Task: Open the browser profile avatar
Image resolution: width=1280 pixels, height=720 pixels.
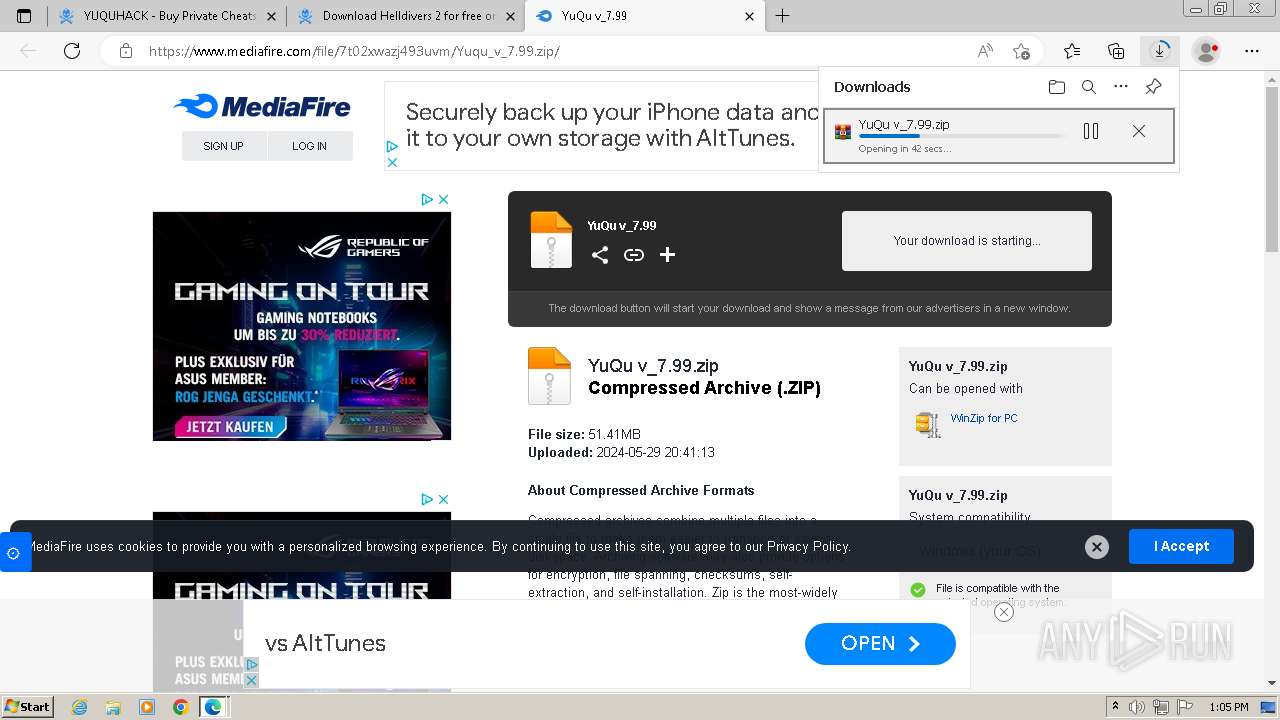Action: [1207, 51]
